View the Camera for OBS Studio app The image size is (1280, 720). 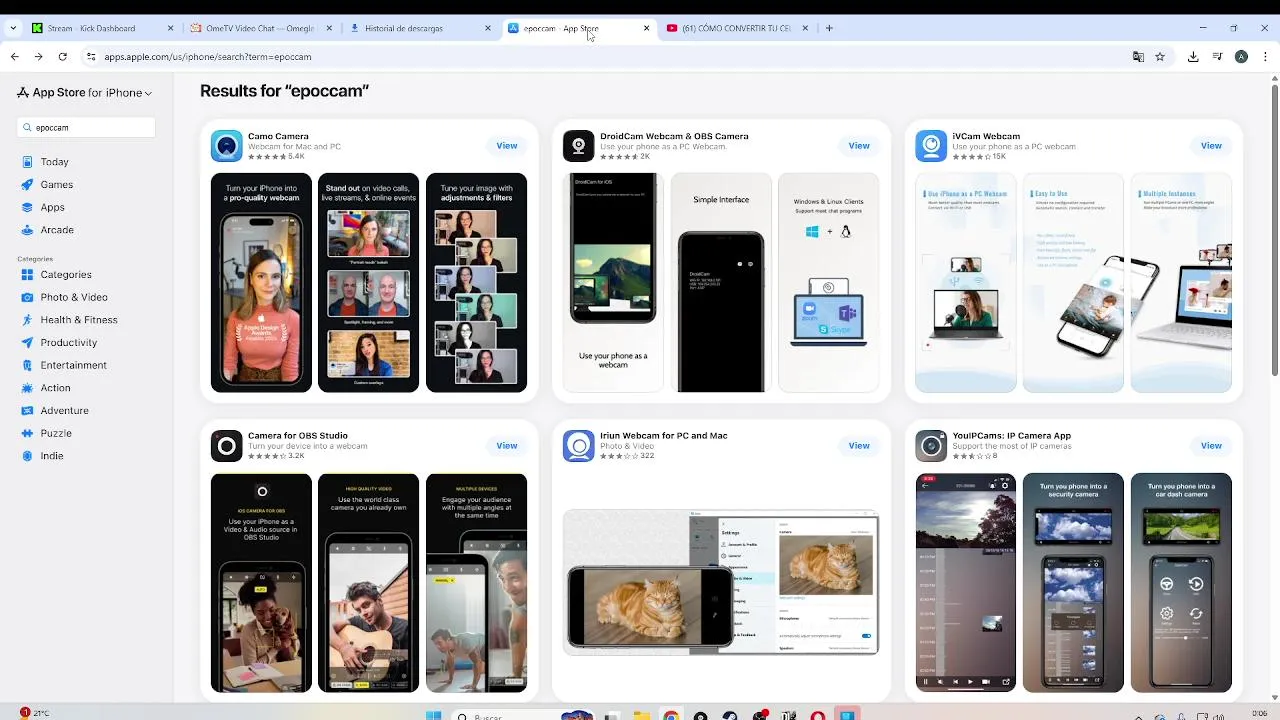pyautogui.click(x=507, y=446)
